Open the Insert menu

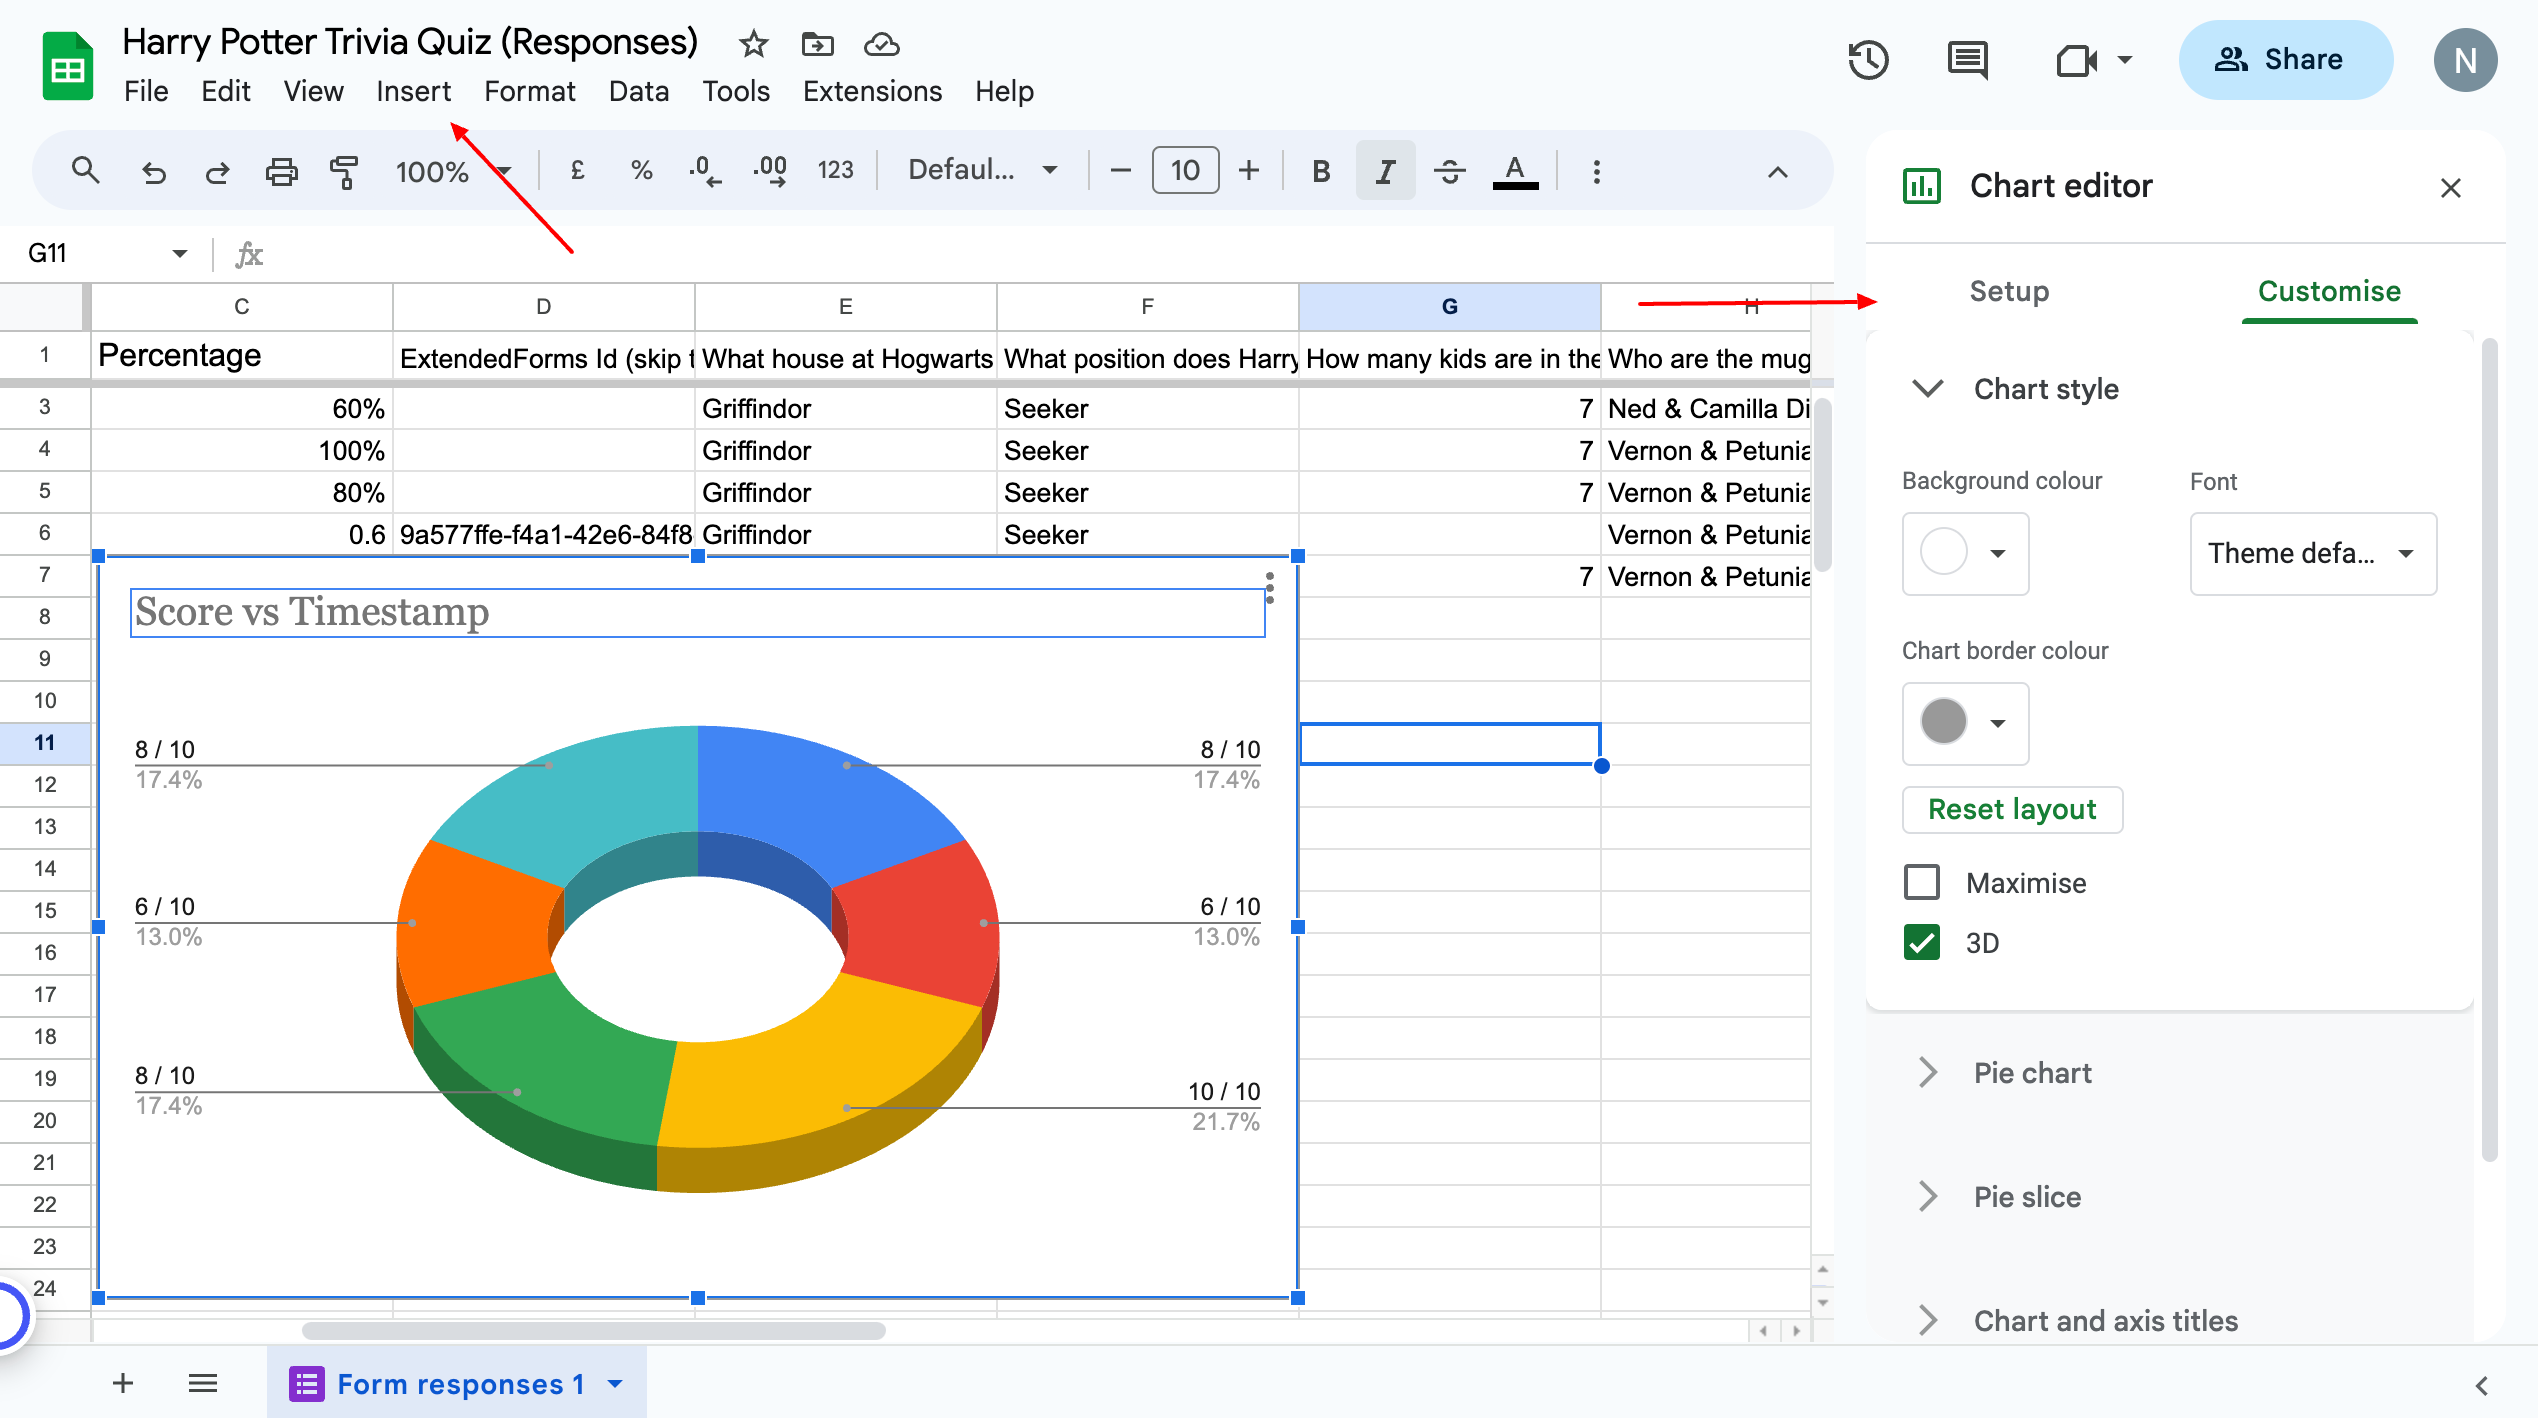(x=413, y=91)
